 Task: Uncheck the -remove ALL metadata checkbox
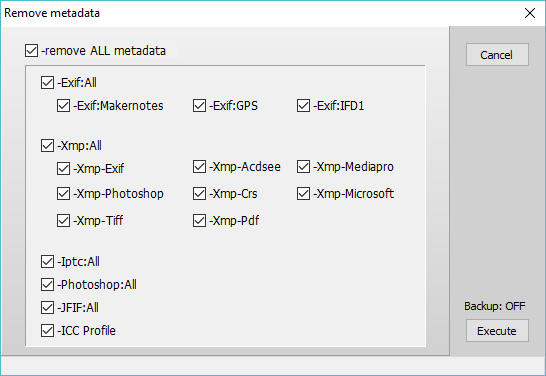tap(31, 50)
